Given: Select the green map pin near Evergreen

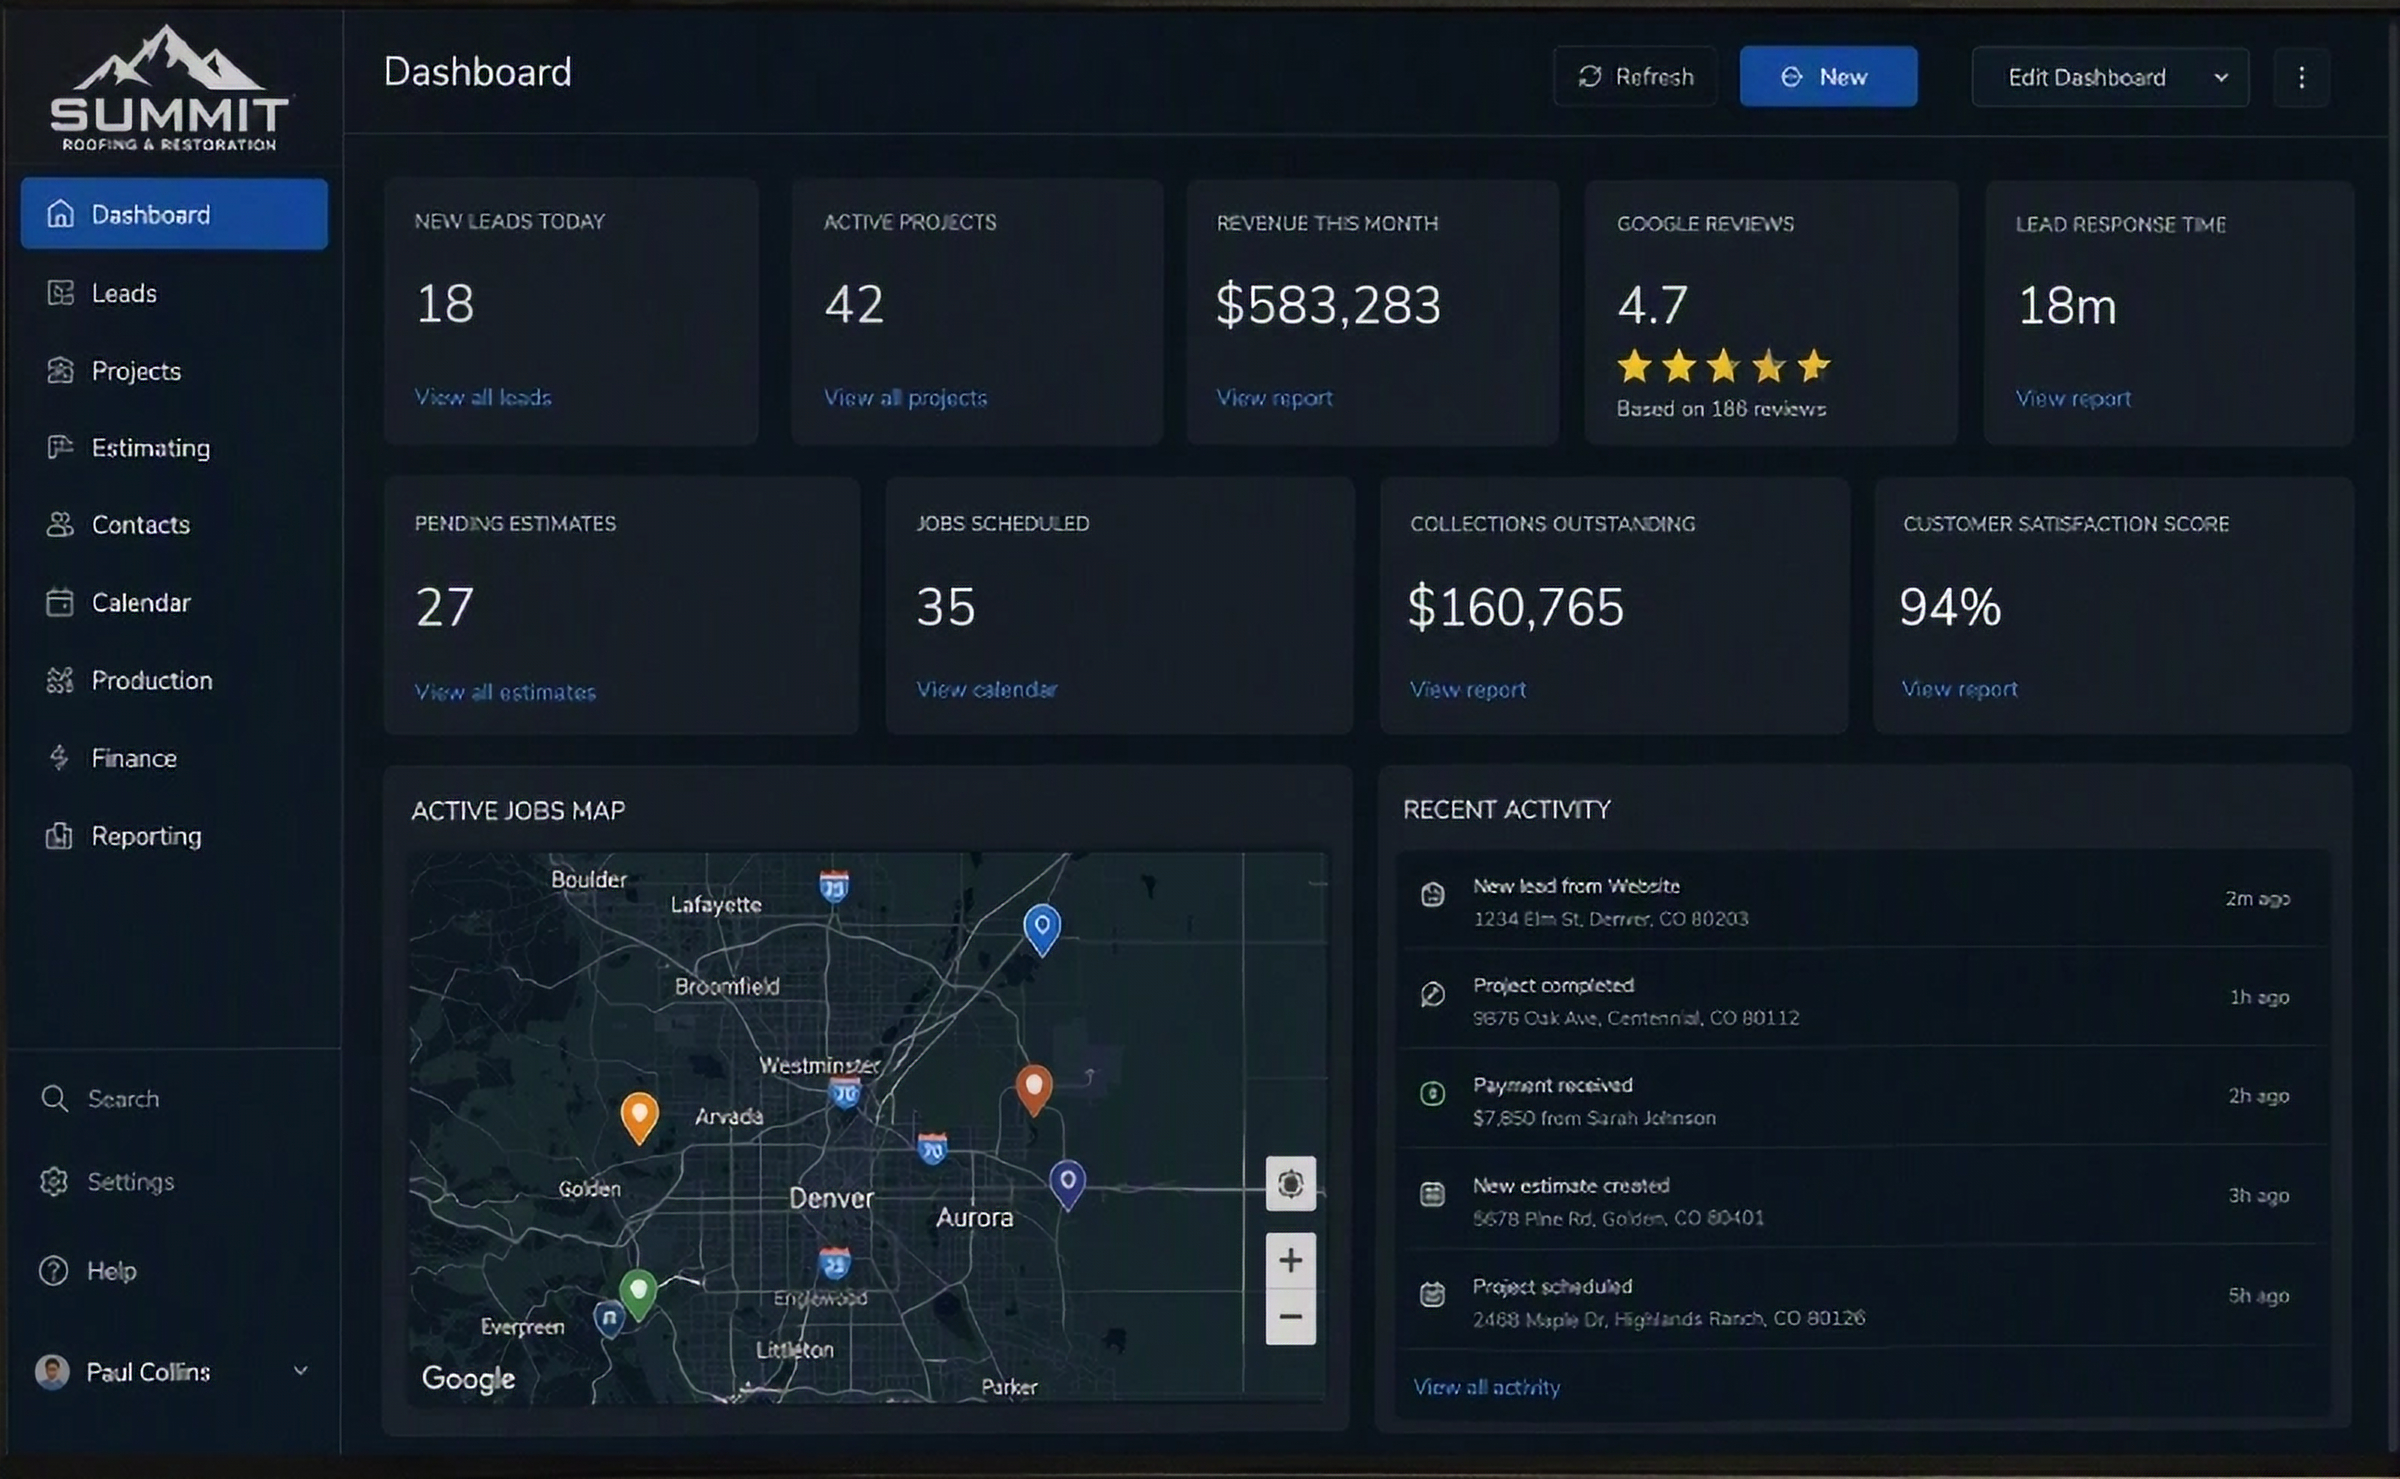Looking at the screenshot, I should pyautogui.click(x=638, y=1294).
